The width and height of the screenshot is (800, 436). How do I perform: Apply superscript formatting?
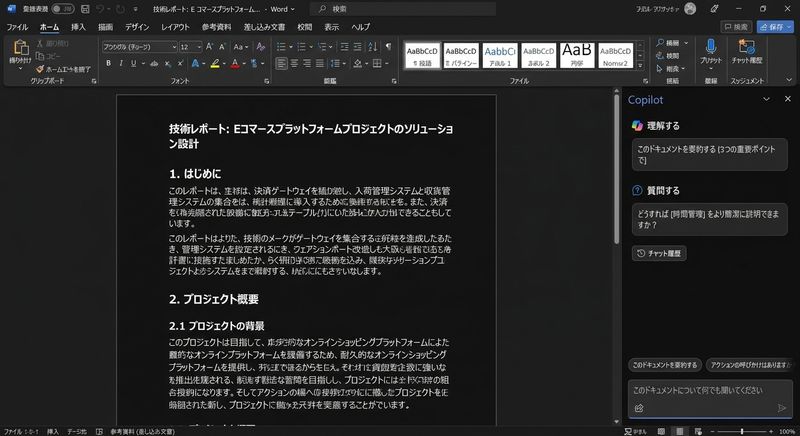pos(180,64)
